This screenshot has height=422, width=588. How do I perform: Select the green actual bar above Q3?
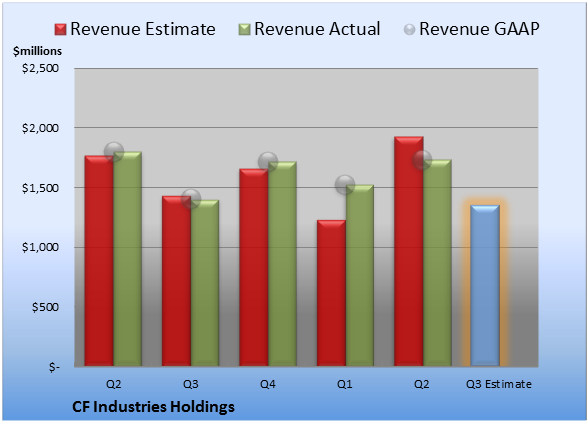coord(205,283)
